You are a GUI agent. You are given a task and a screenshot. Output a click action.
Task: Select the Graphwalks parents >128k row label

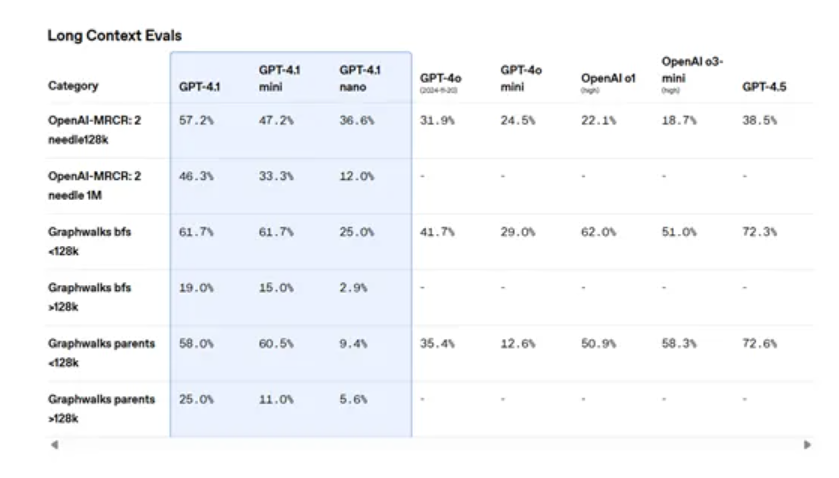(x=102, y=409)
